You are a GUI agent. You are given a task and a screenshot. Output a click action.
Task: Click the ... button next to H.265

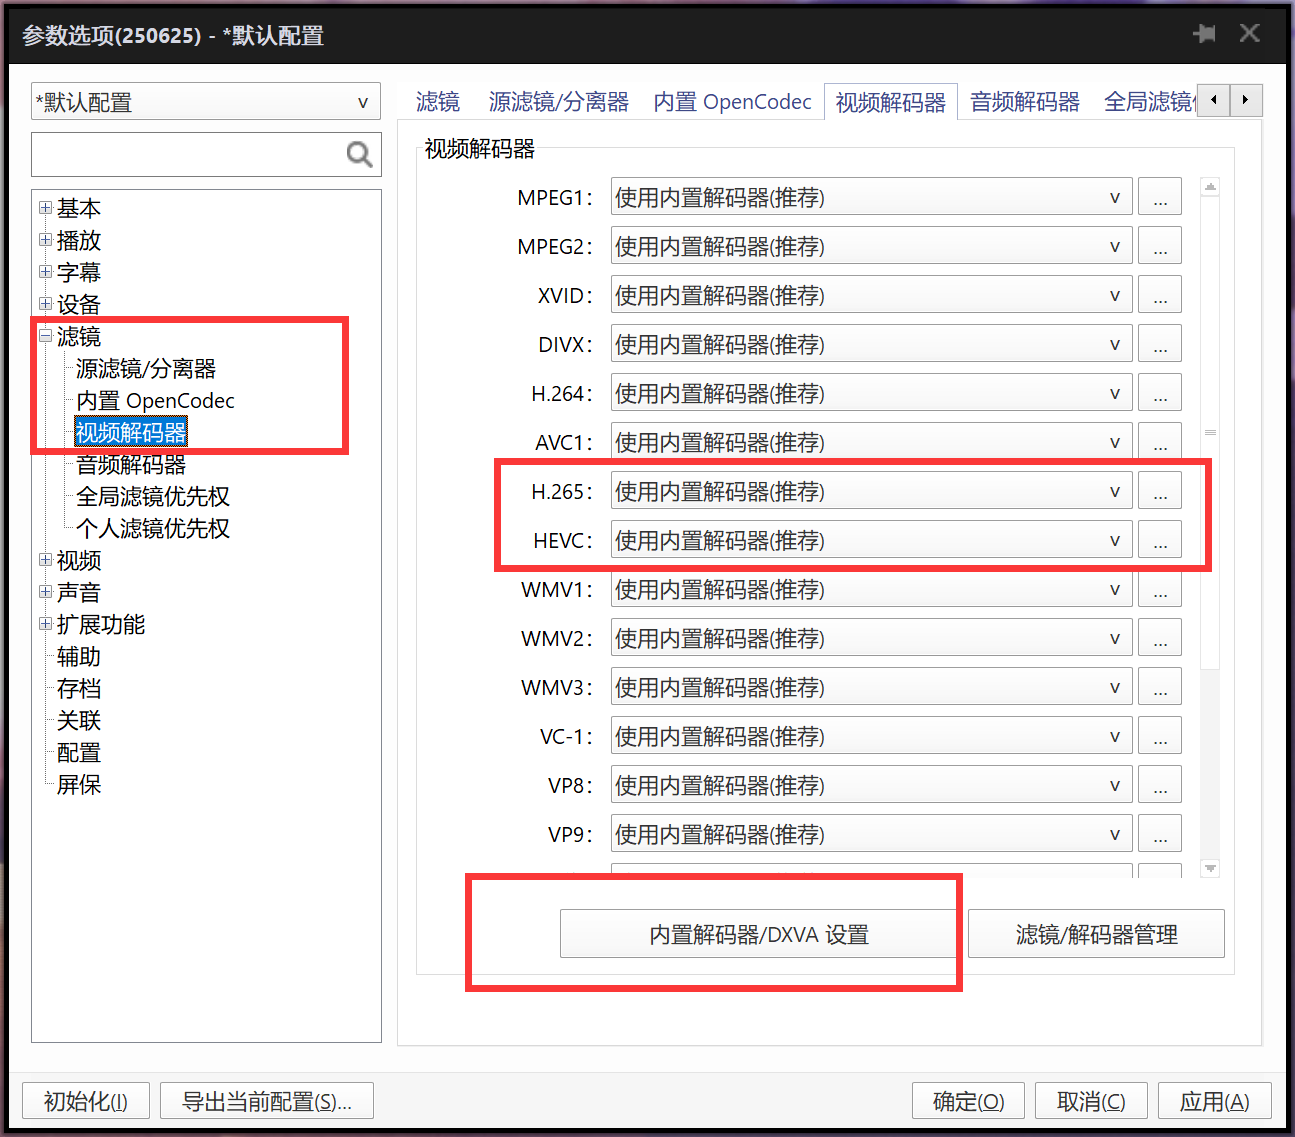pos(1160,490)
